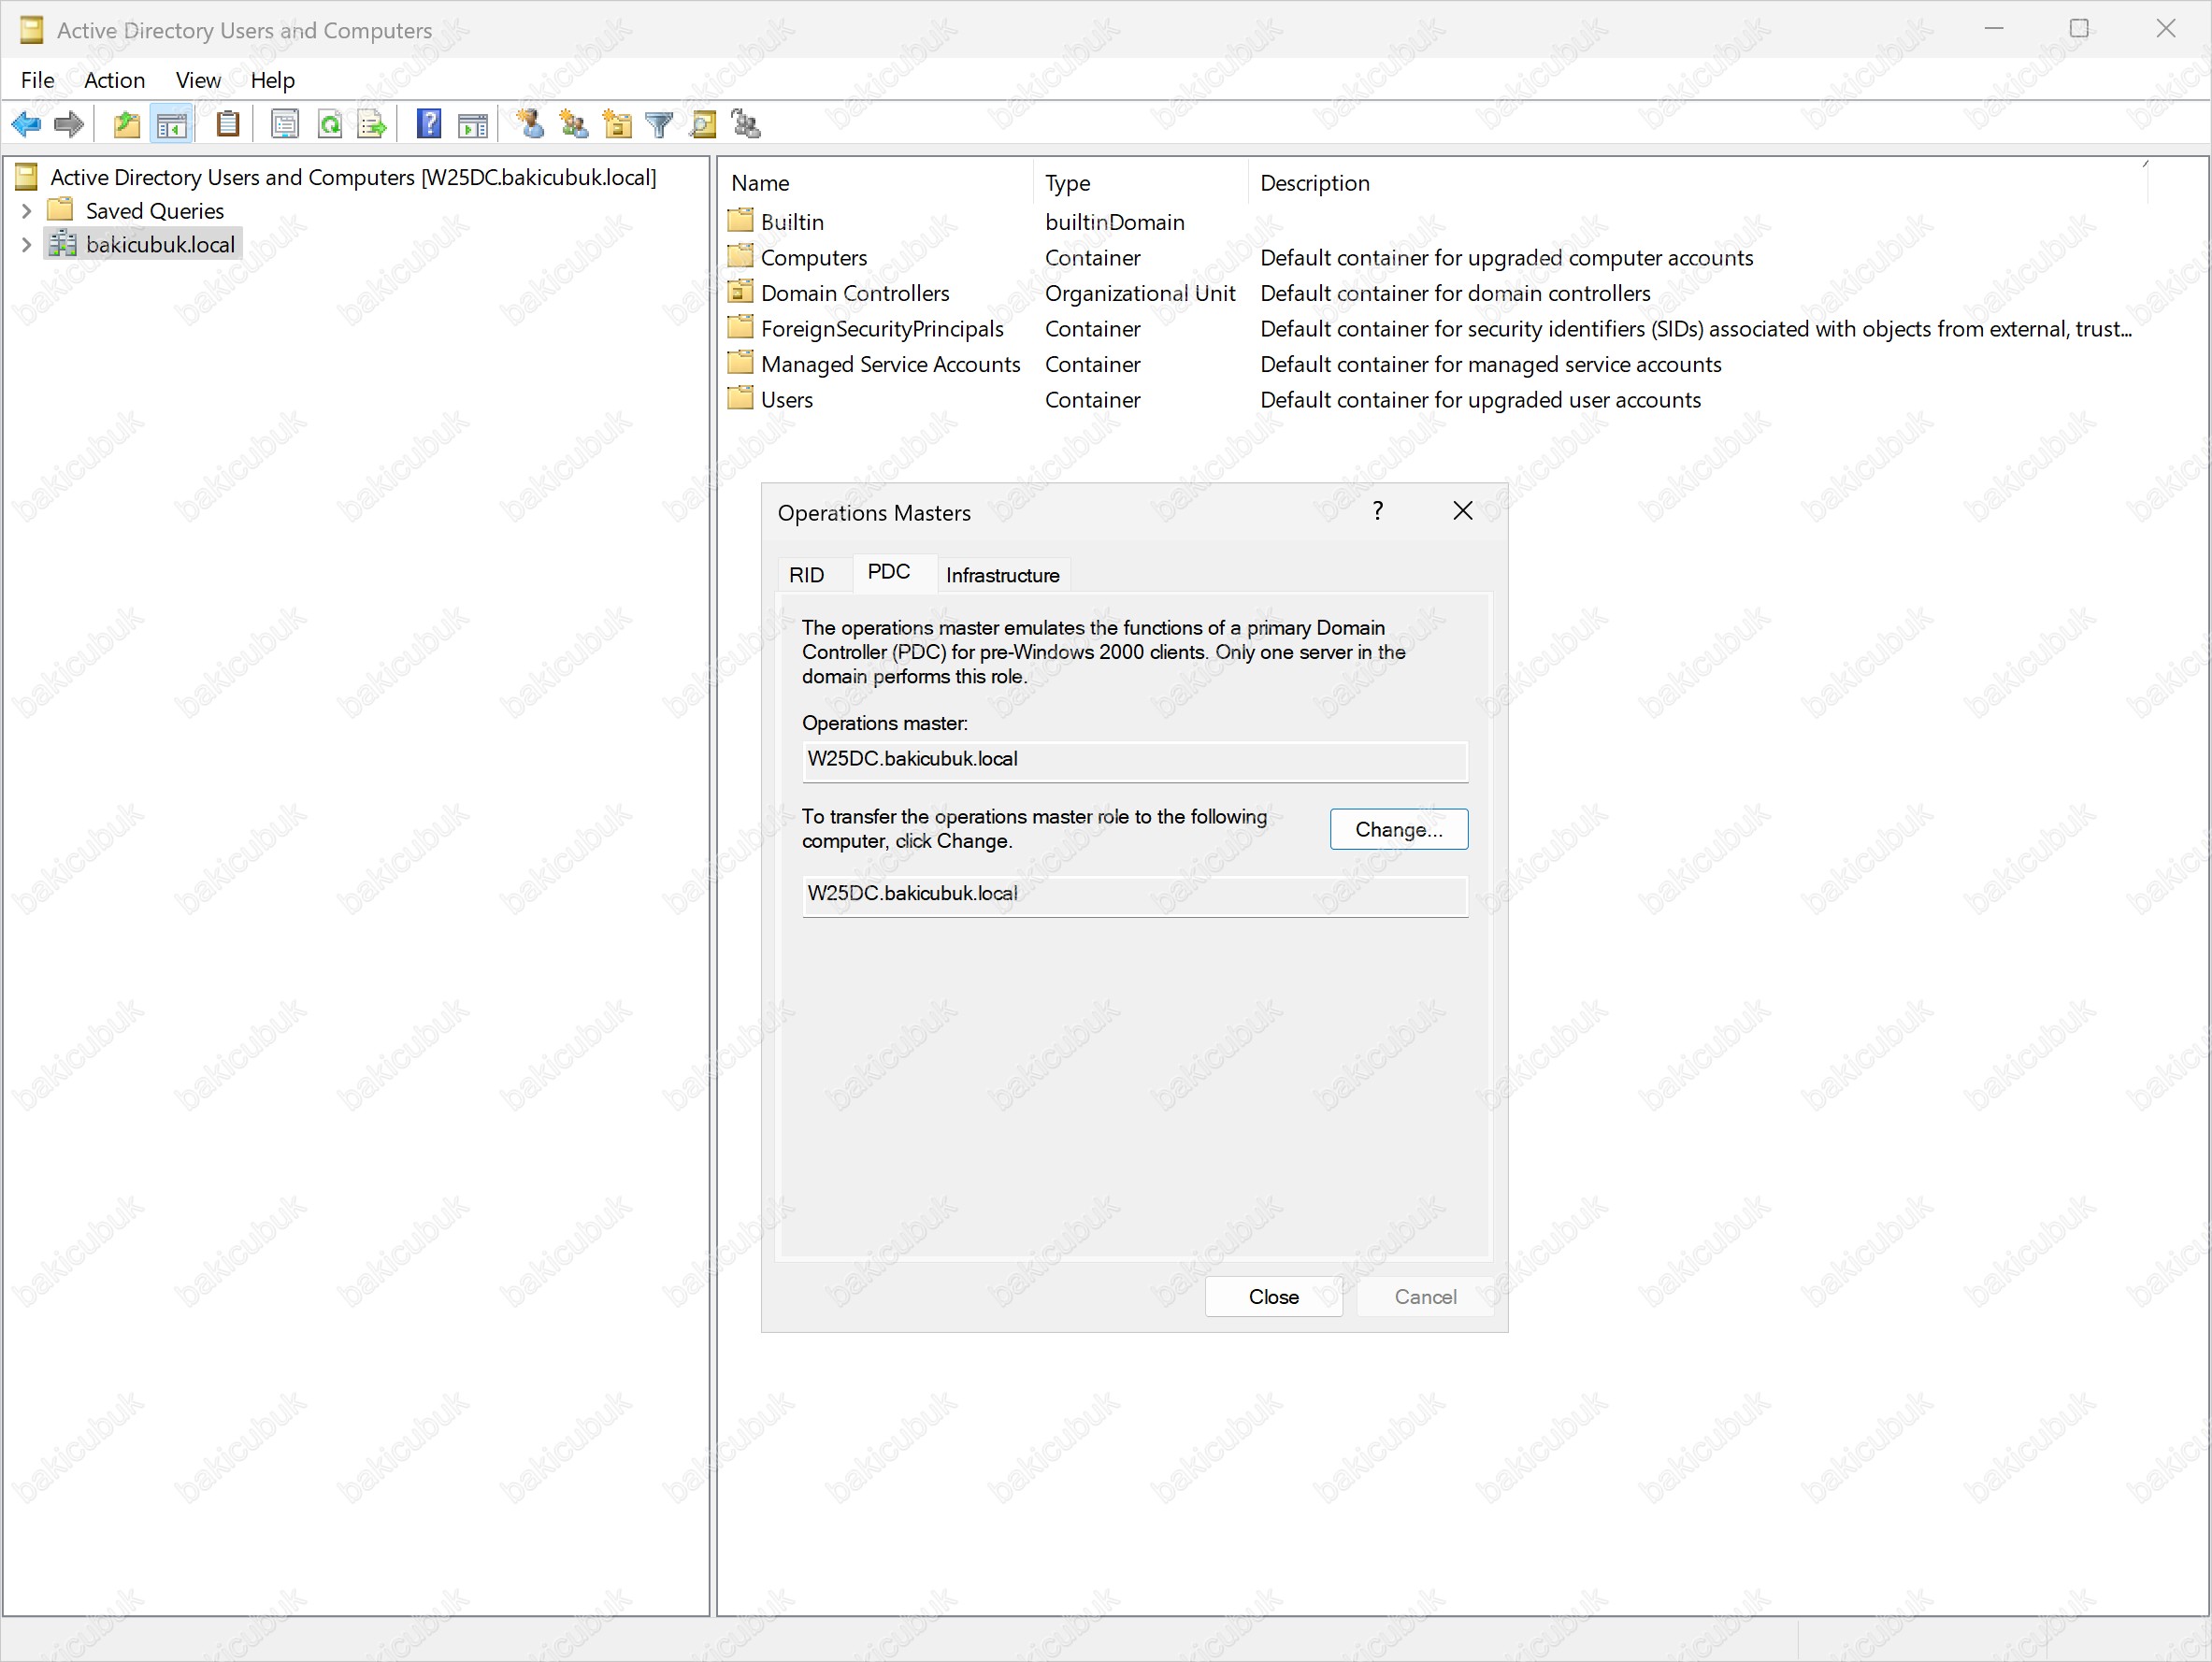Click the Operations master text field
Image resolution: width=2212 pixels, height=1662 pixels.
(1134, 759)
